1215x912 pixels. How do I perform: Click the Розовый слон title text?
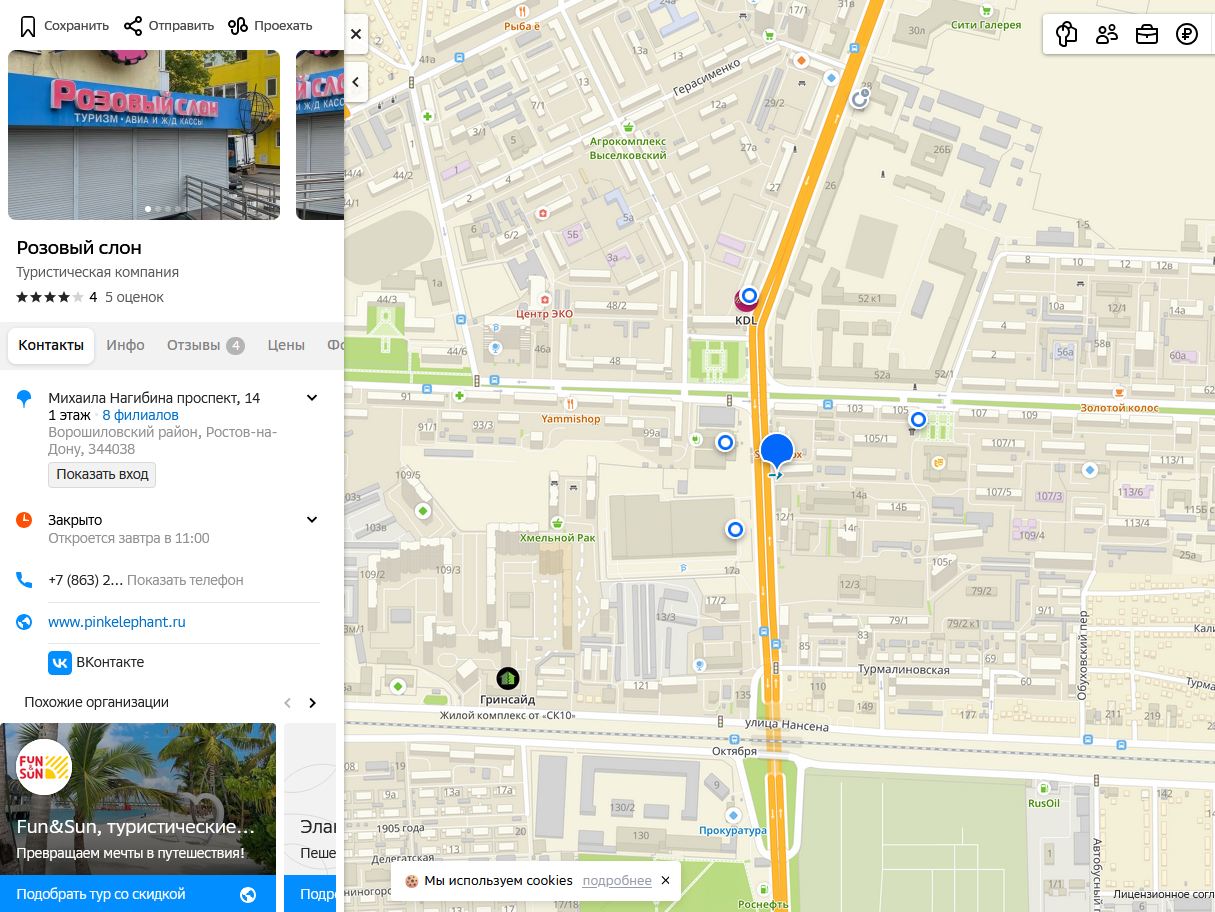click(x=79, y=248)
